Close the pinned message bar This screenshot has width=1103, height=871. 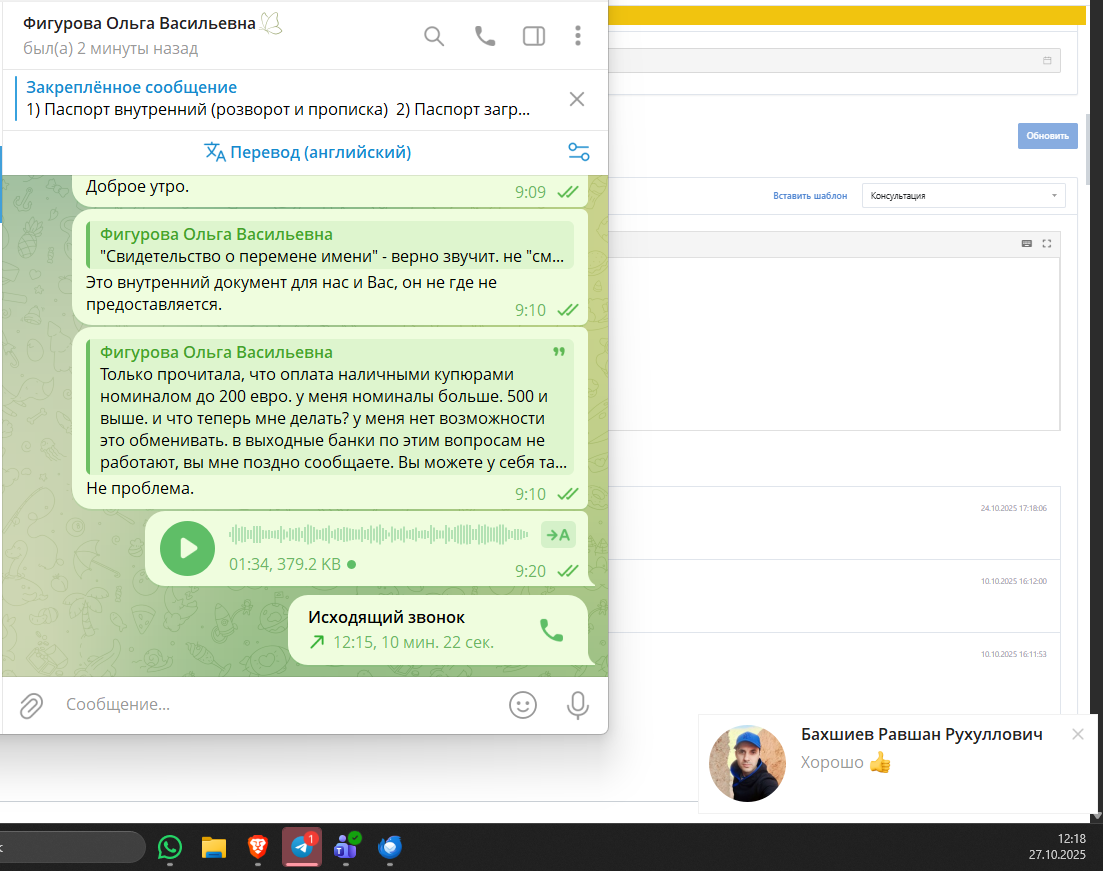pyautogui.click(x=577, y=99)
